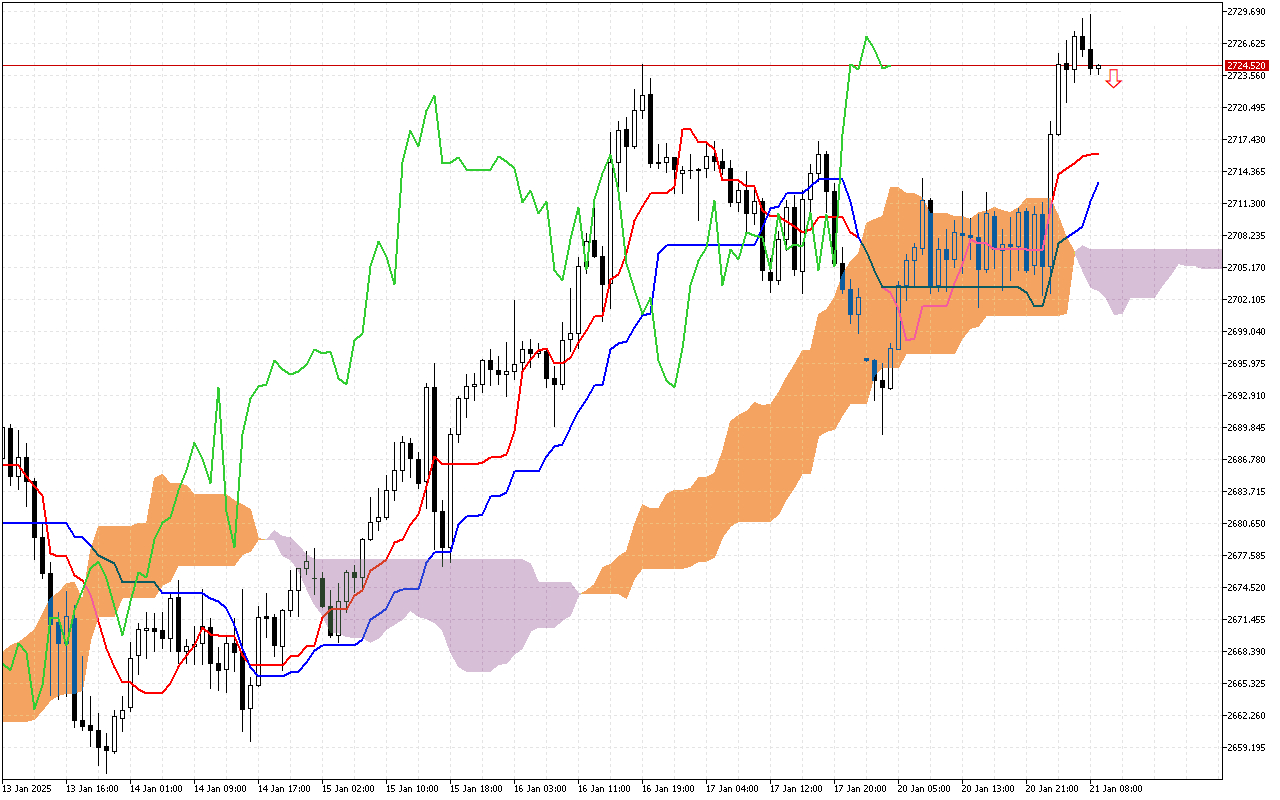Screen dimensions: 1280x800
Task: Click the 2659.195 price axis label
Action: (x=1246, y=747)
